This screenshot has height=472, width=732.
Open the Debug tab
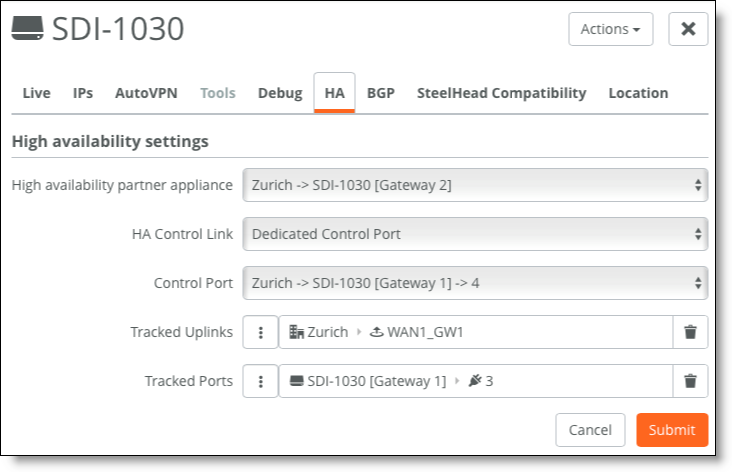click(280, 93)
